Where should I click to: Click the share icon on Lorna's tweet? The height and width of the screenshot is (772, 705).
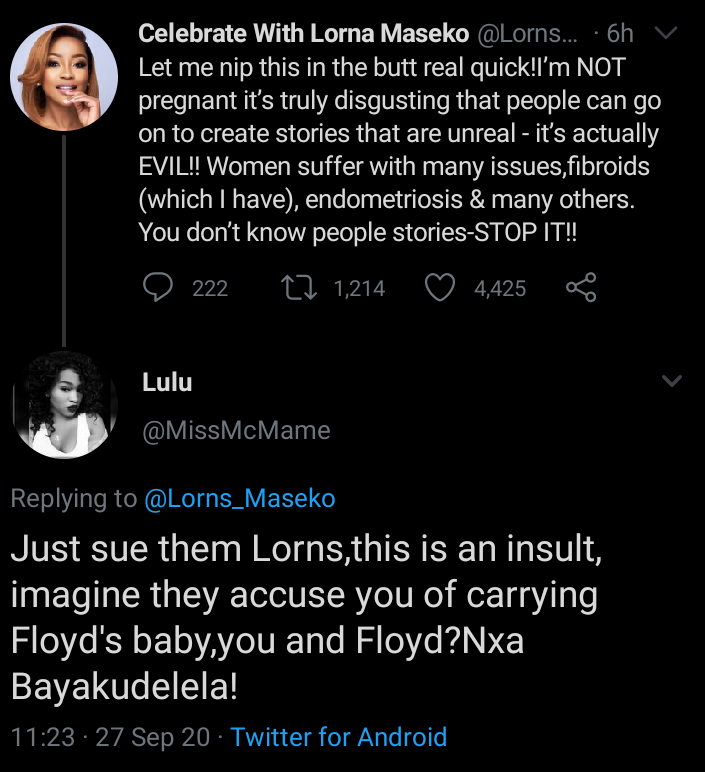click(581, 288)
